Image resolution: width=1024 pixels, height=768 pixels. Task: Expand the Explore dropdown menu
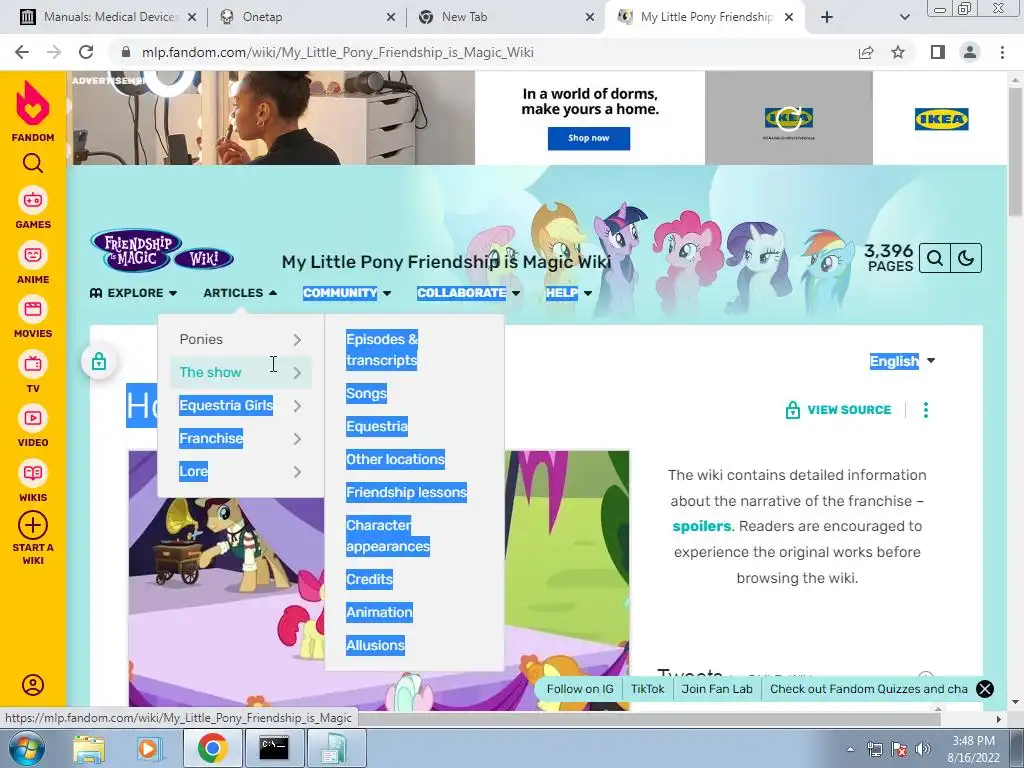coord(134,293)
